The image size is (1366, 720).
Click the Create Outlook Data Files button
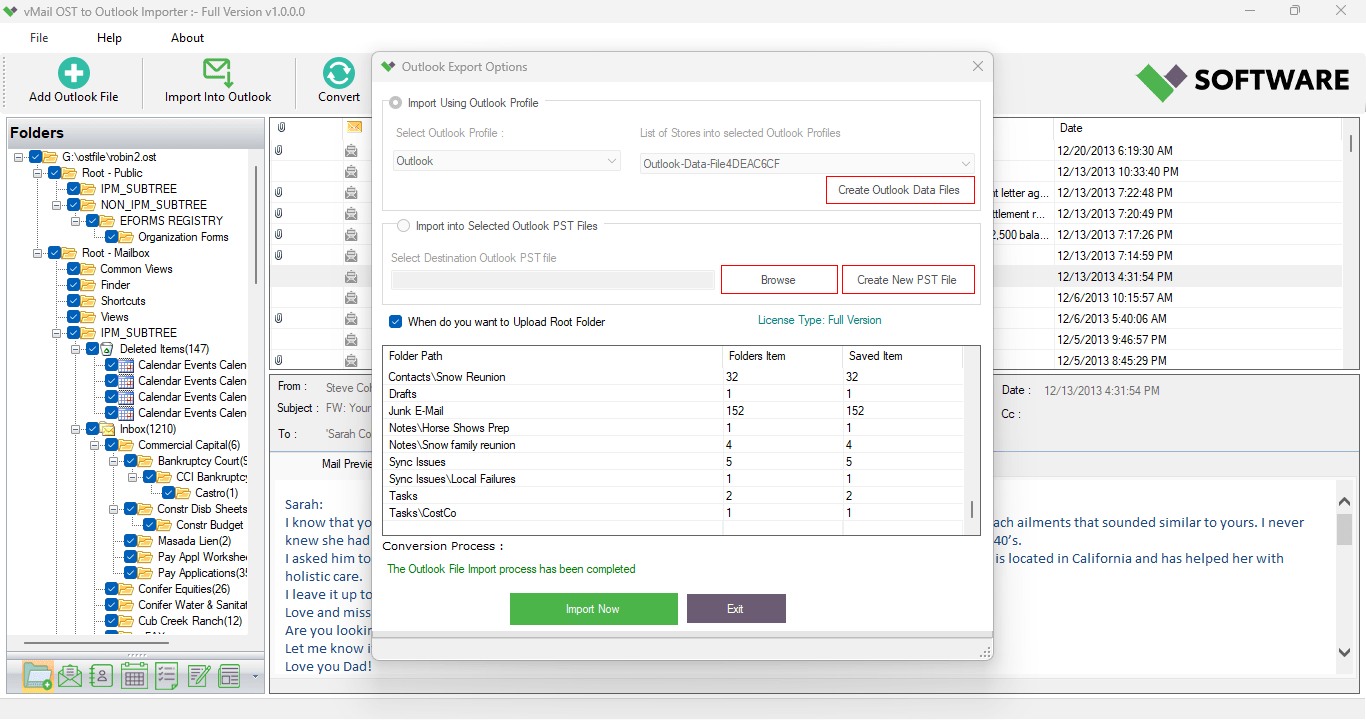[x=900, y=190]
